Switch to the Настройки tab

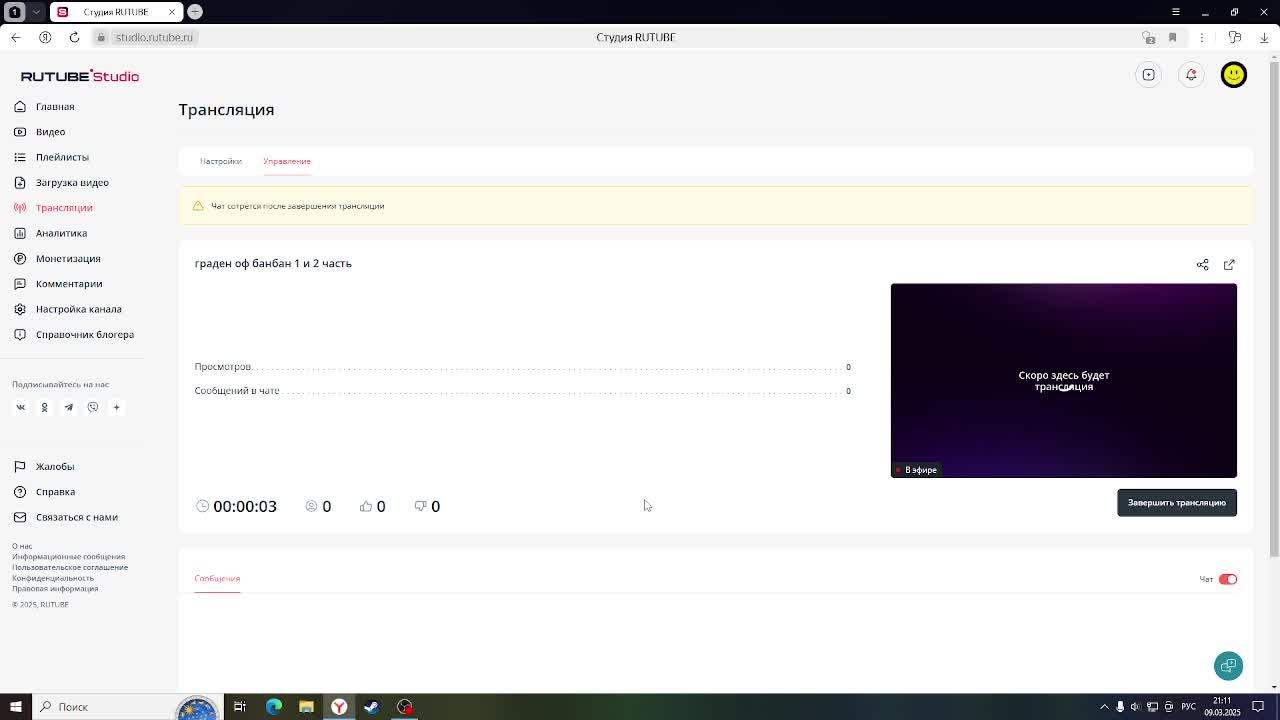[x=221, y=161]
